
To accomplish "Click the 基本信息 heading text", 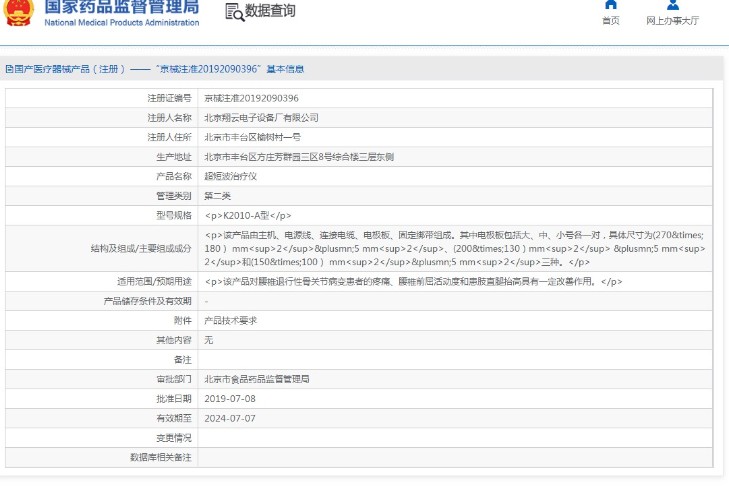I will pyautogui.click(x=285, y=69).
